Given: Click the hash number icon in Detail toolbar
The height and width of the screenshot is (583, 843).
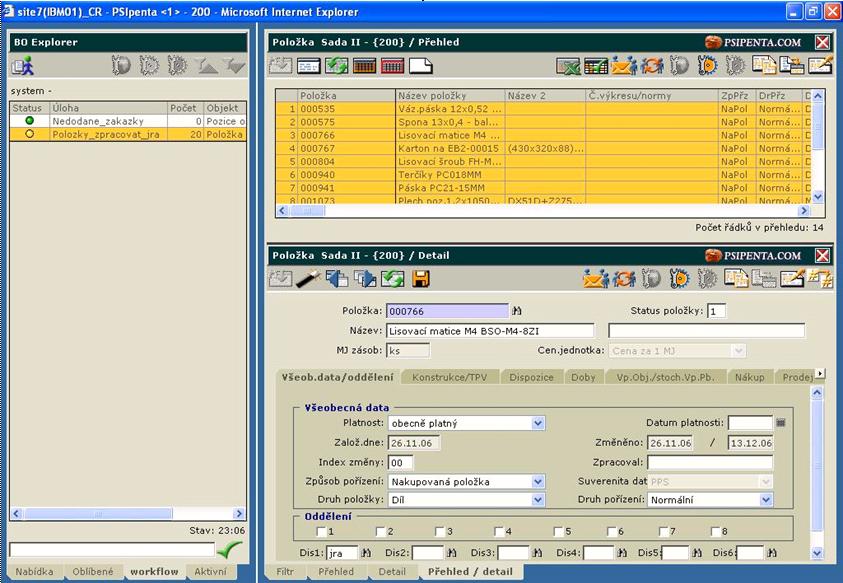Looking at the screenshot, I should coord(820,279).
